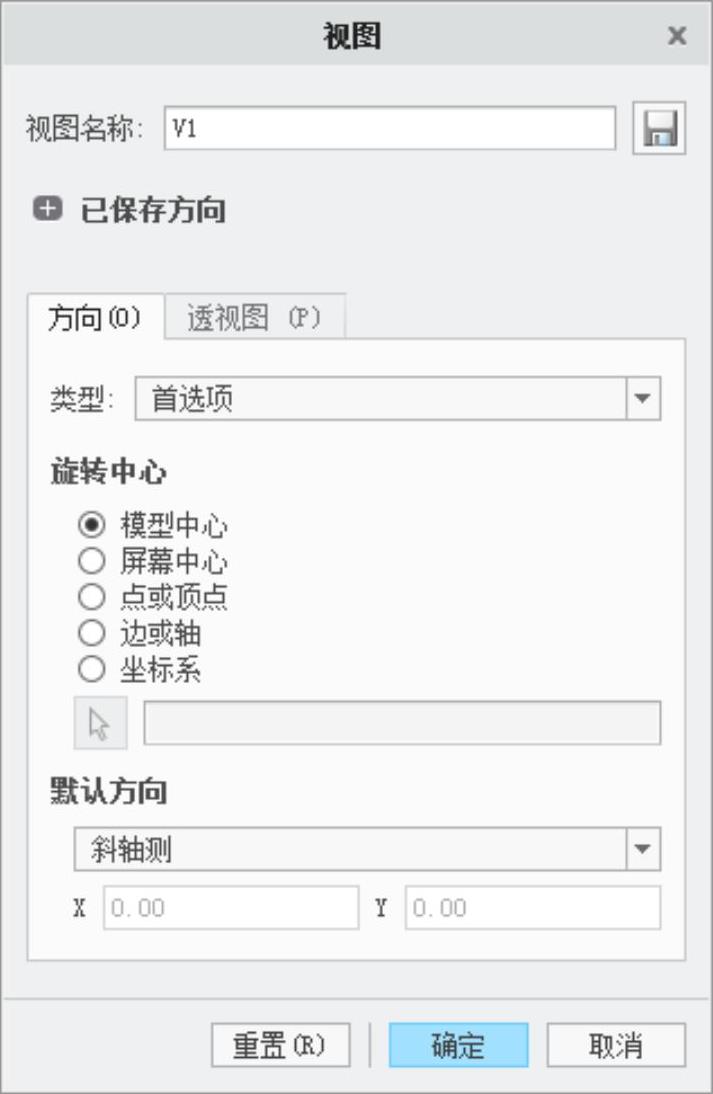Image resolution: width=713 pixels, height=1094 pixels.
Task: Select the 模型中心 radio button
Action: (x=91, y=525)
